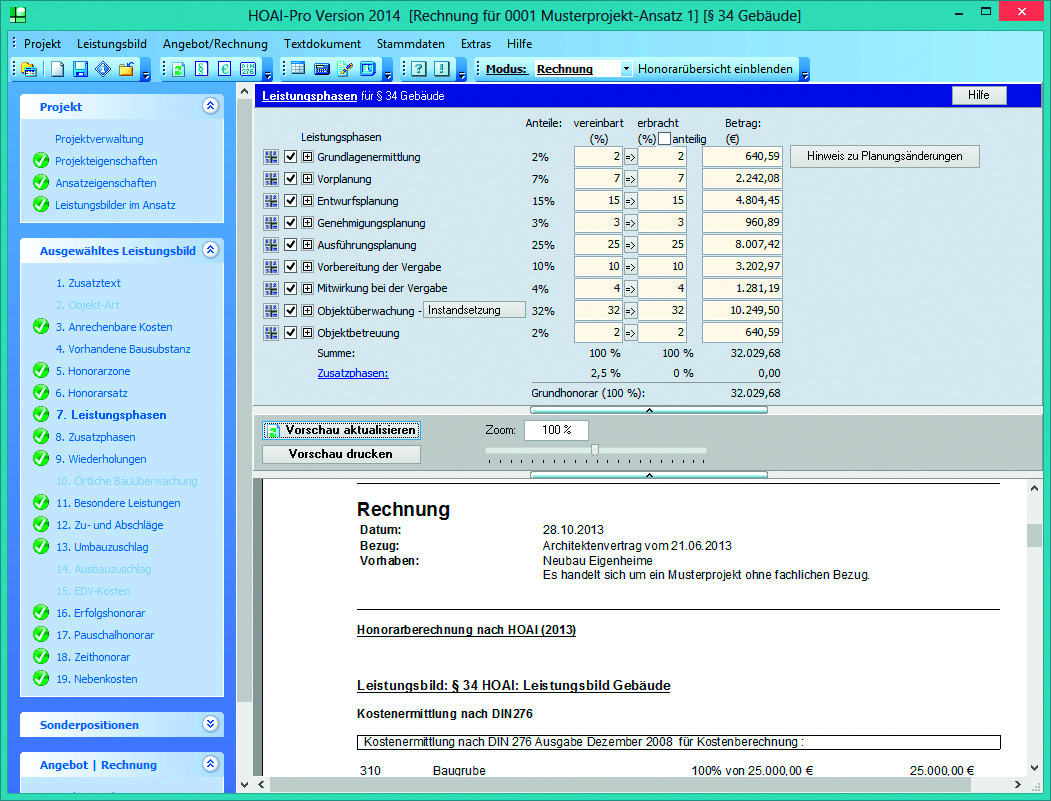Expand the Sonderpositionen panel
This screenshot has height=801, width=1051.
(210, 724)
